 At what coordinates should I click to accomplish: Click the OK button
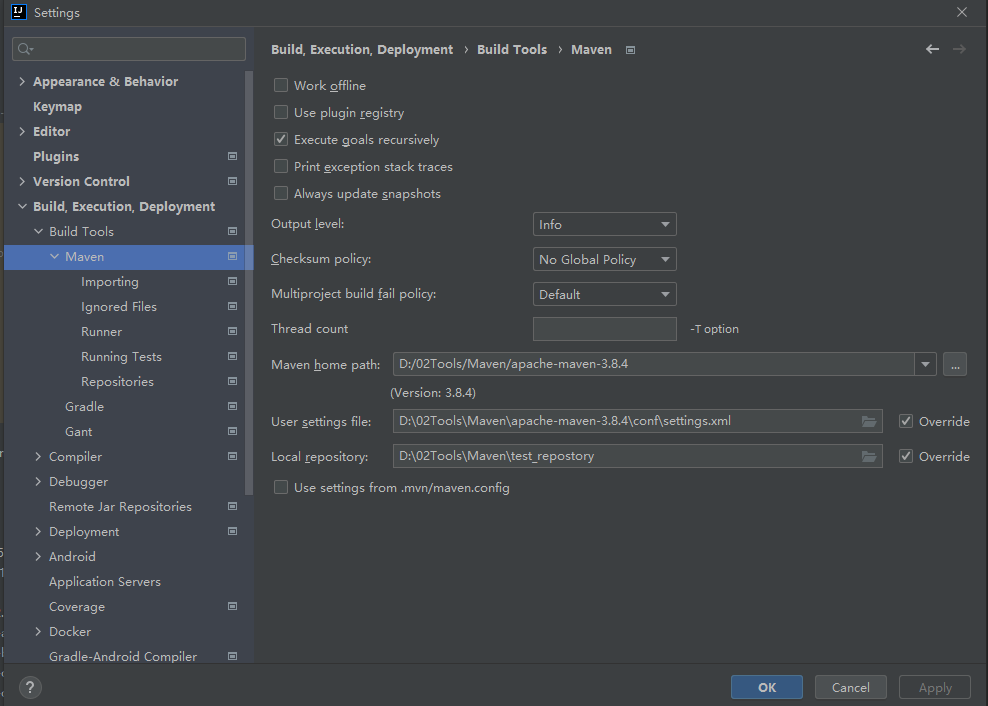767,687
